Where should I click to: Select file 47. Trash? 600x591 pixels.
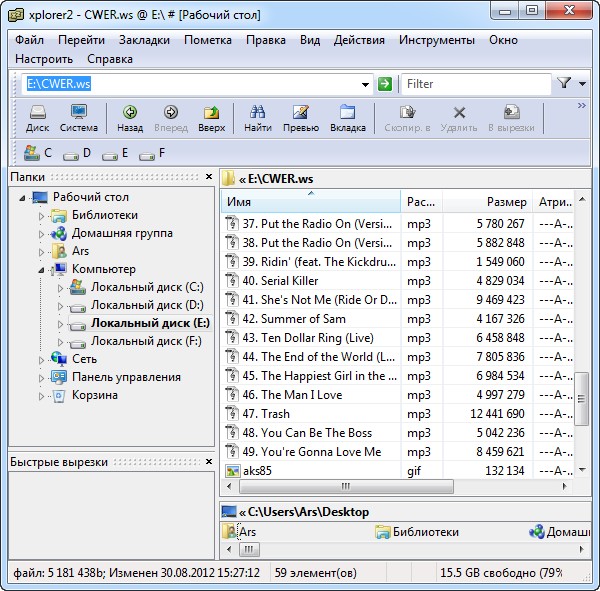coord(266,414)
